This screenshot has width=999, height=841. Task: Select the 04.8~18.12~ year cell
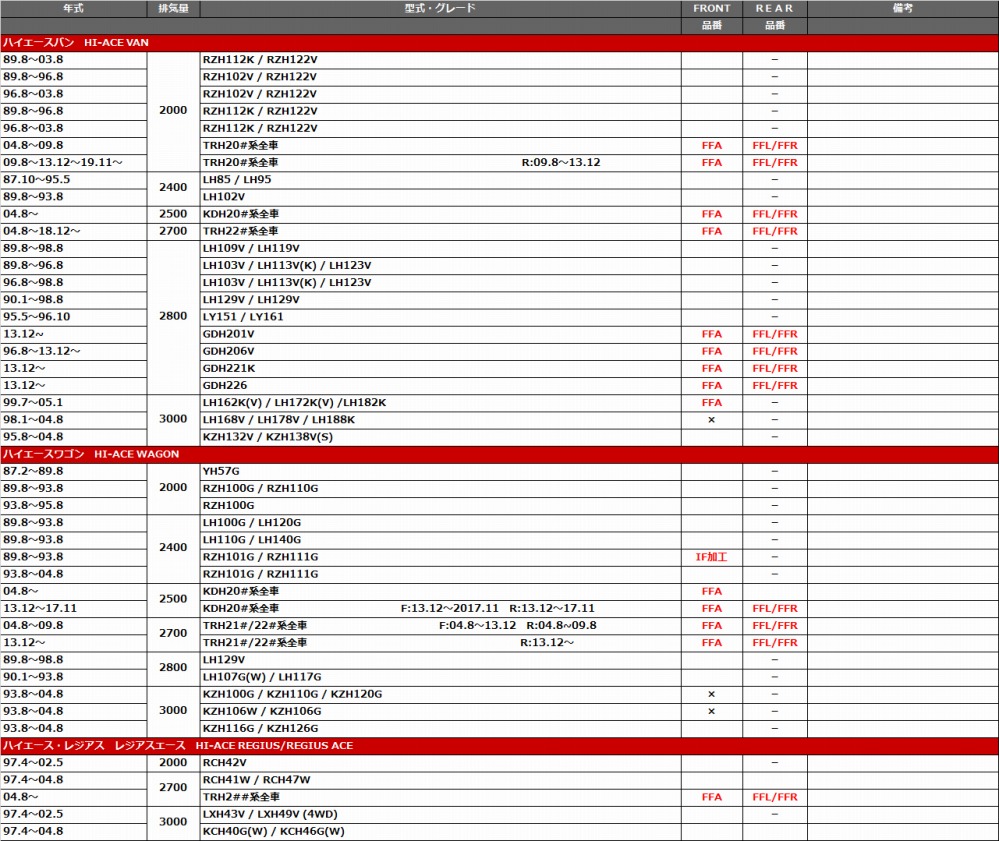[x=74, y=231]
